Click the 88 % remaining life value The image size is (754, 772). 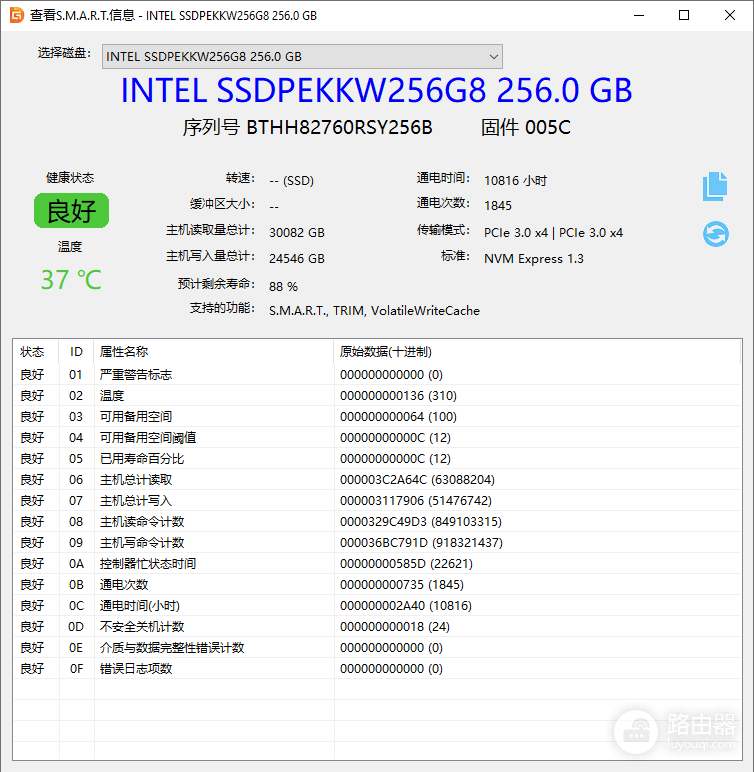pyautogui.click(x=284, y=287)
